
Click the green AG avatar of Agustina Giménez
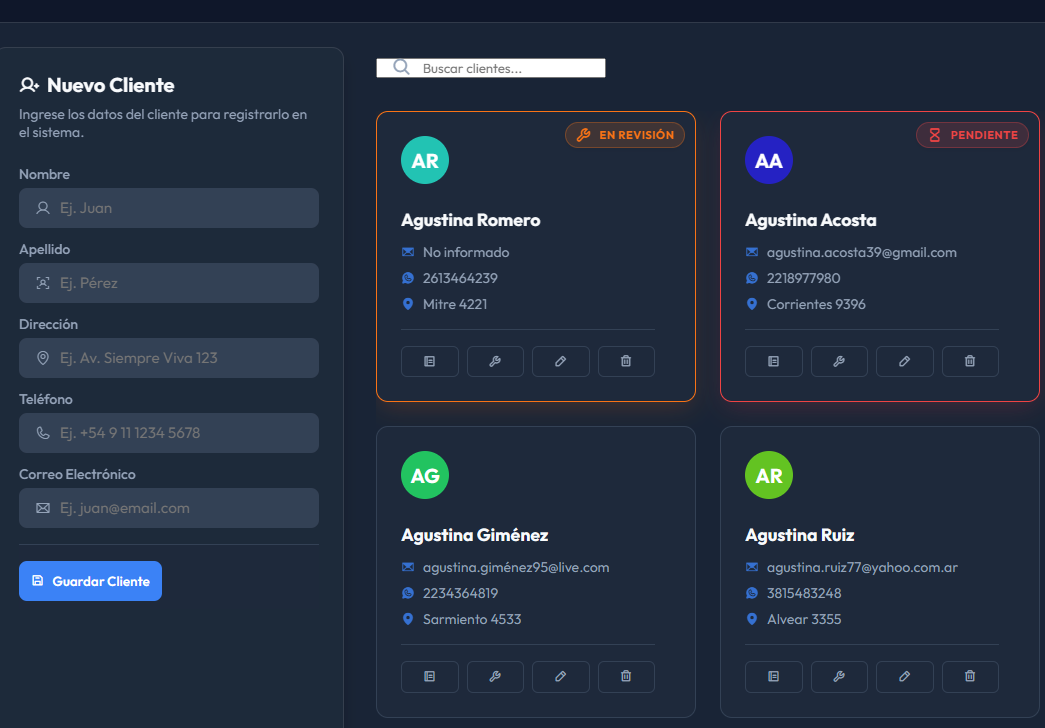pos(425,476)
